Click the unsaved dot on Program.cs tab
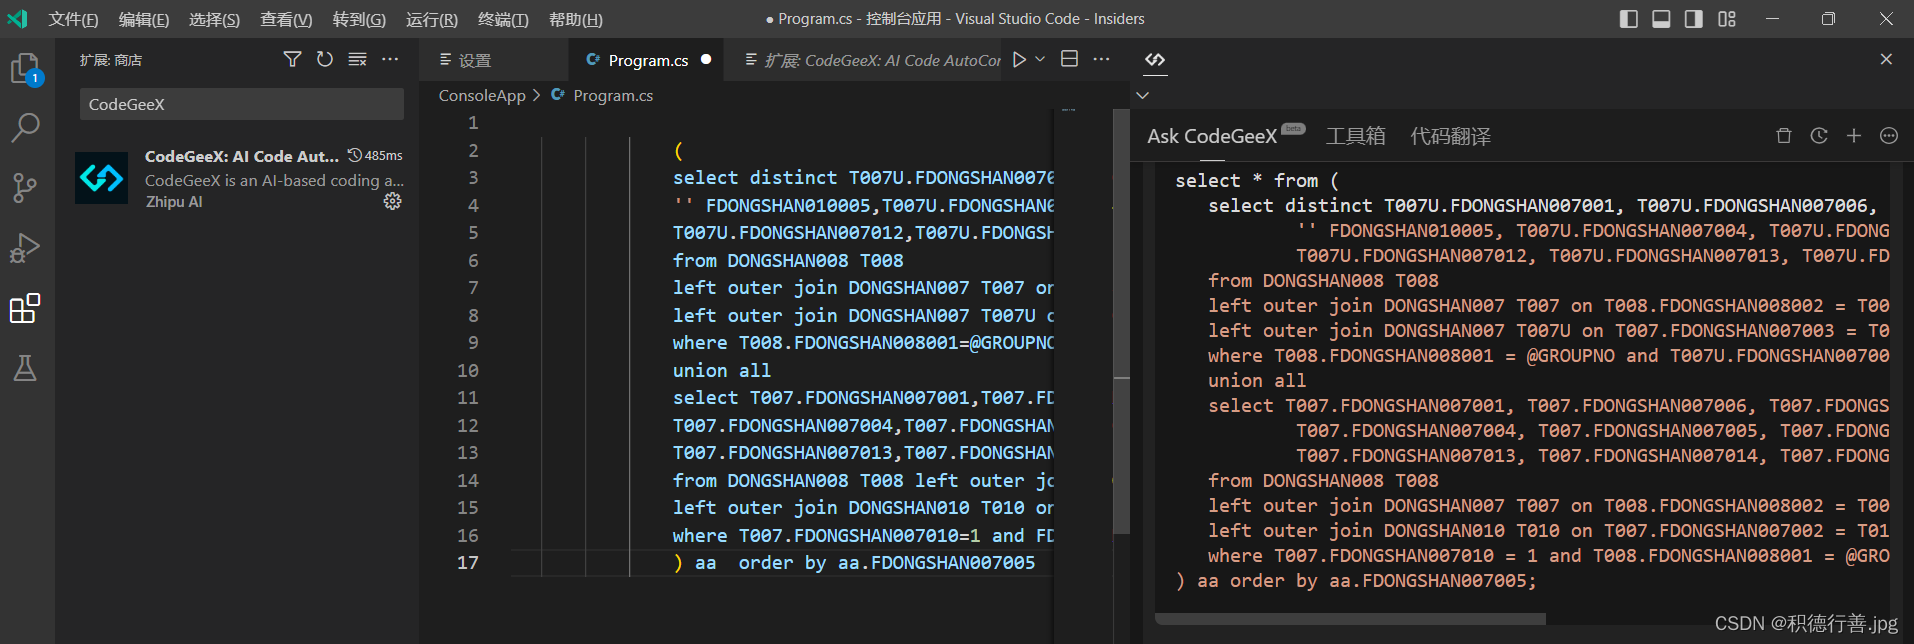This screenshot has height=644, width=1914. [x=706, y=60]
